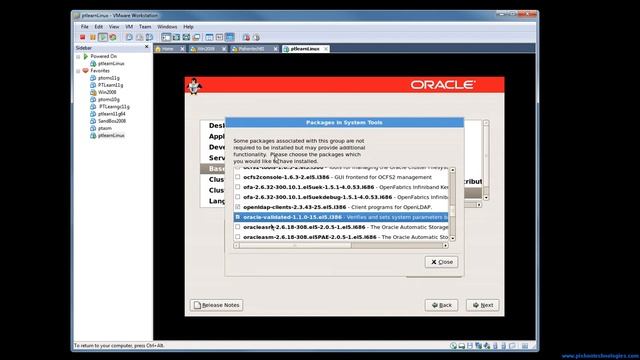Close the Sidebar panel with X
Viewport: 640px width, 360px height.
pyautogui.click(x=147, y=47)
